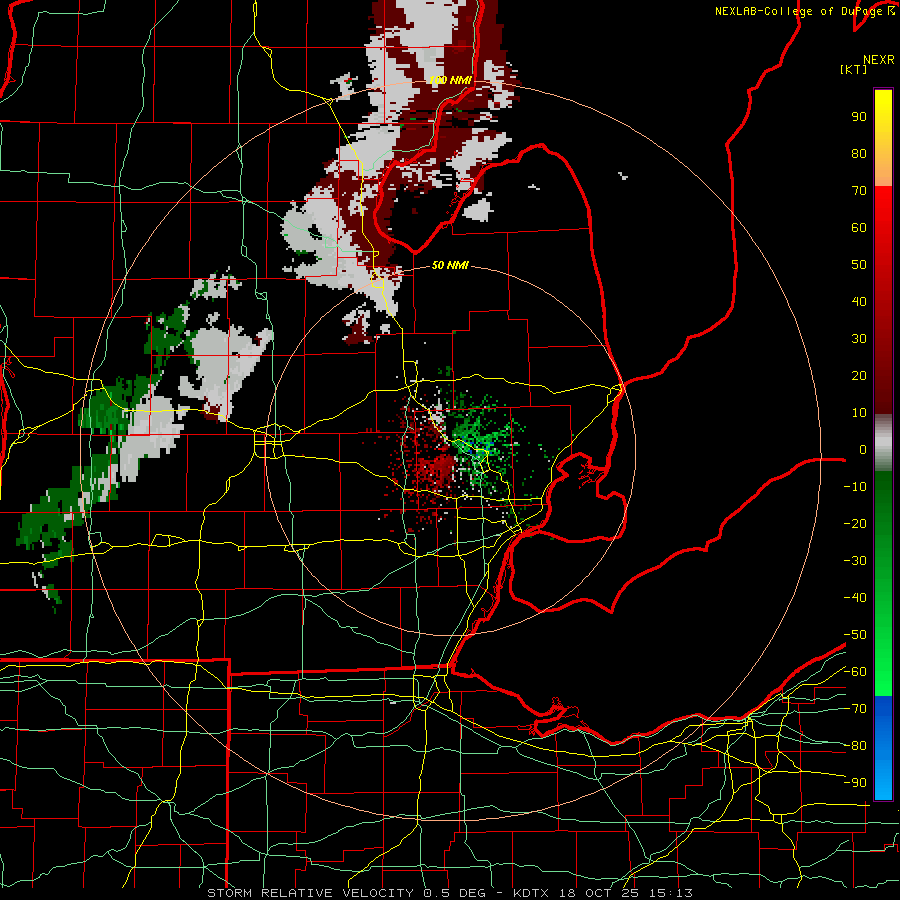Click the positive 80 scale value
The height and width of the screenshot is (900, 900).
point(859,154)
